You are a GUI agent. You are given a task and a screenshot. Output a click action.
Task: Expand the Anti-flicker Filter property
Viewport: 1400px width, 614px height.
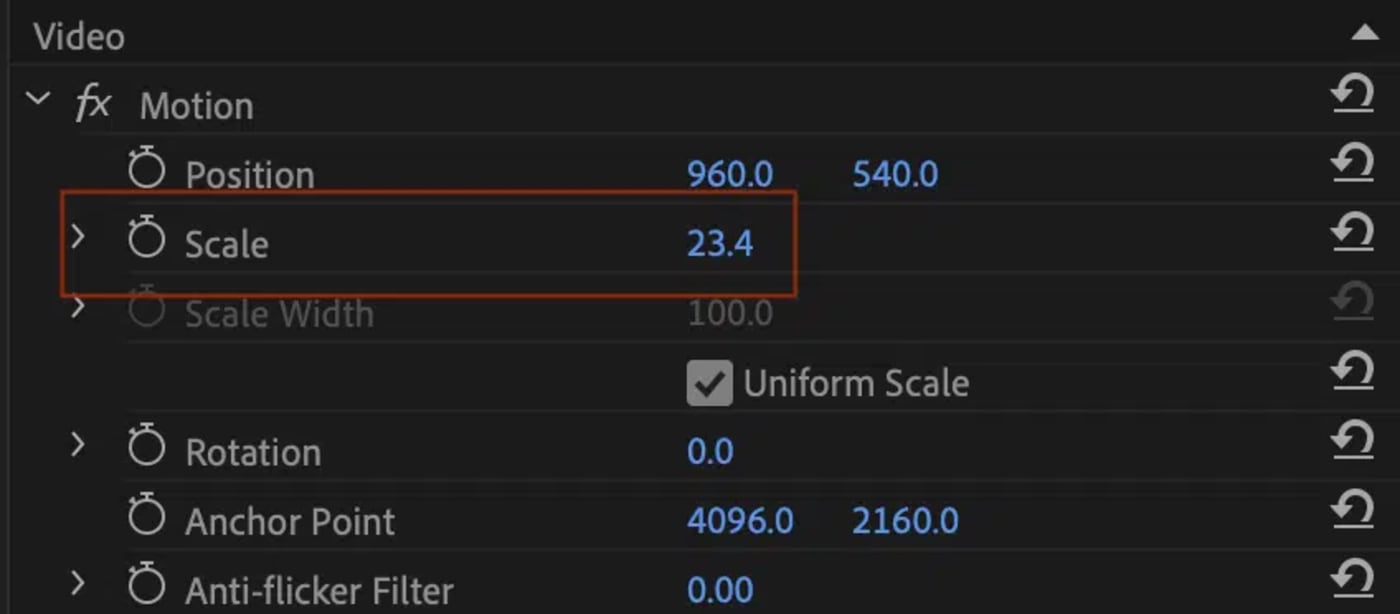tap(77, 583)
